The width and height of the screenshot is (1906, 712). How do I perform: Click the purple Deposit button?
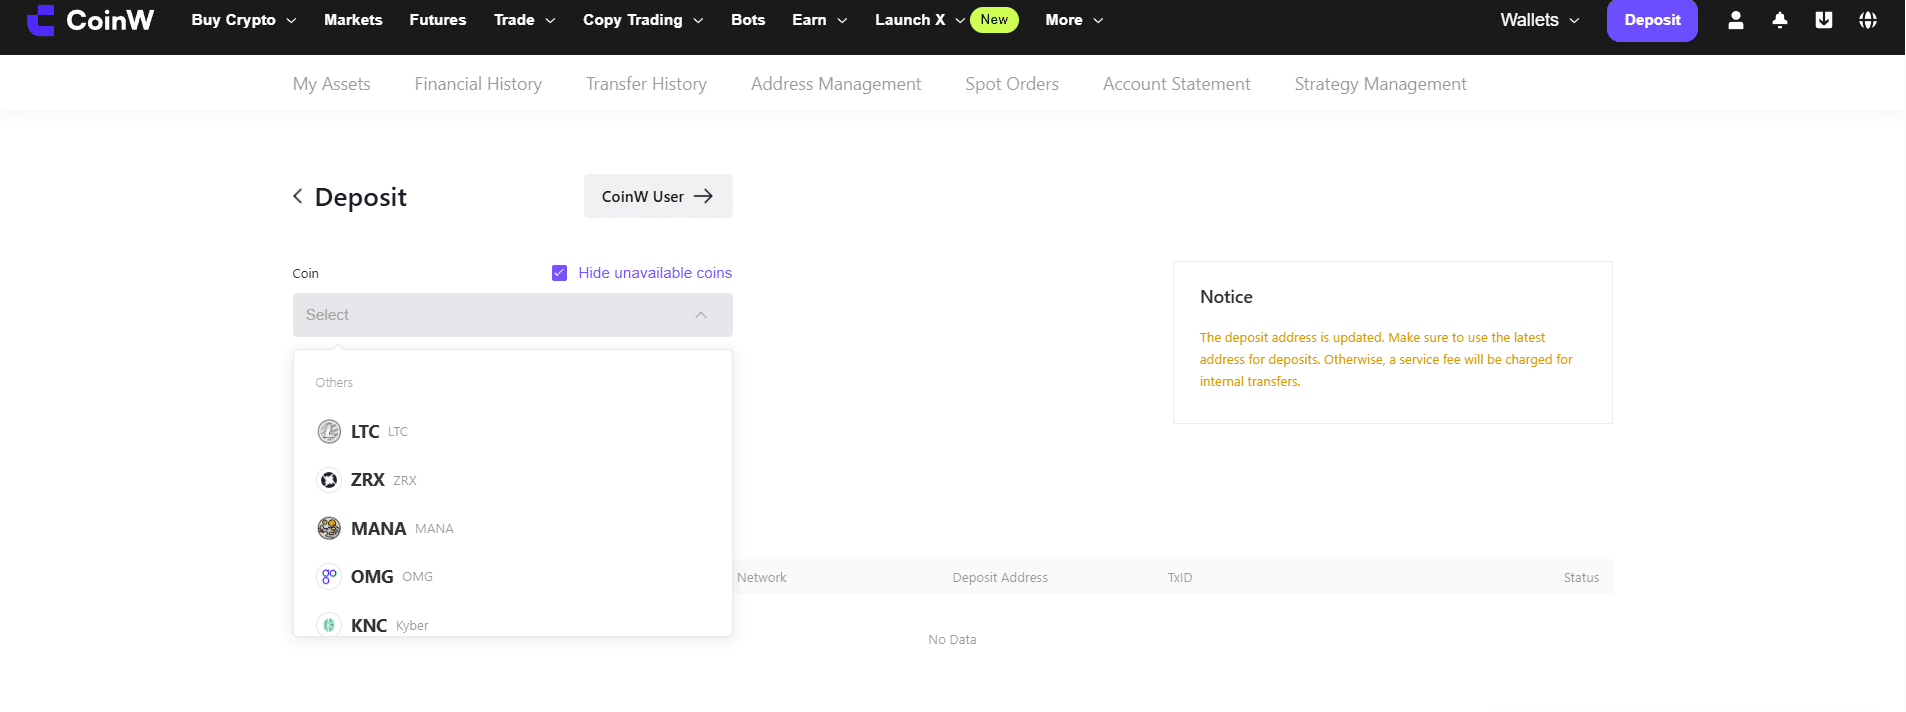(1652, 20)
